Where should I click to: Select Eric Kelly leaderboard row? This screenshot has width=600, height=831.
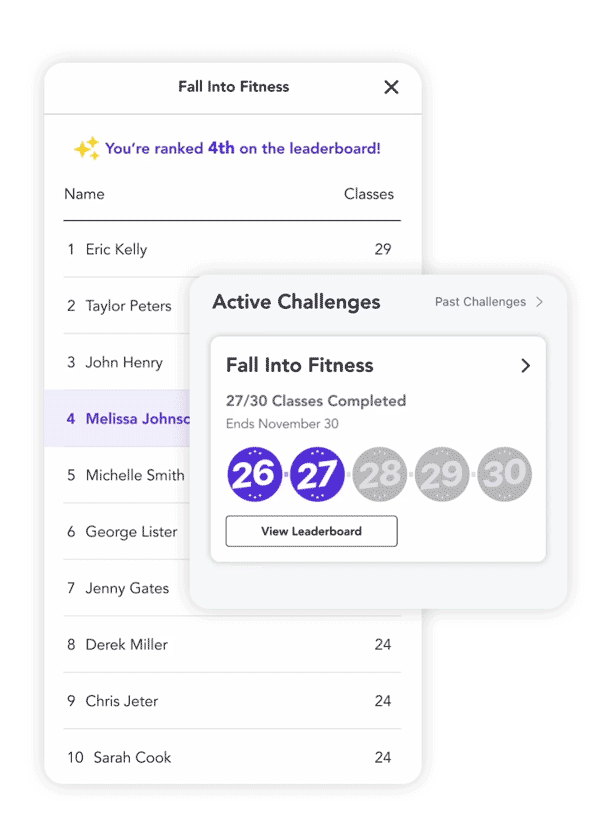(232, 249)
